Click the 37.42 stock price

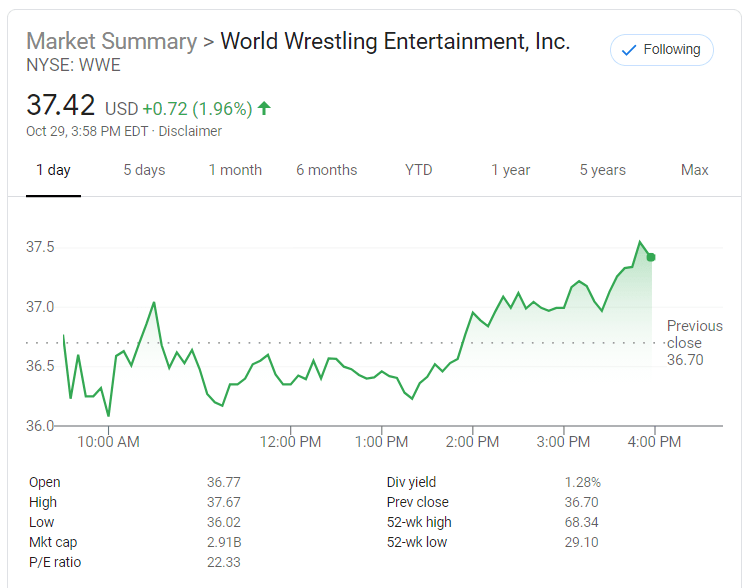(61, 105)
